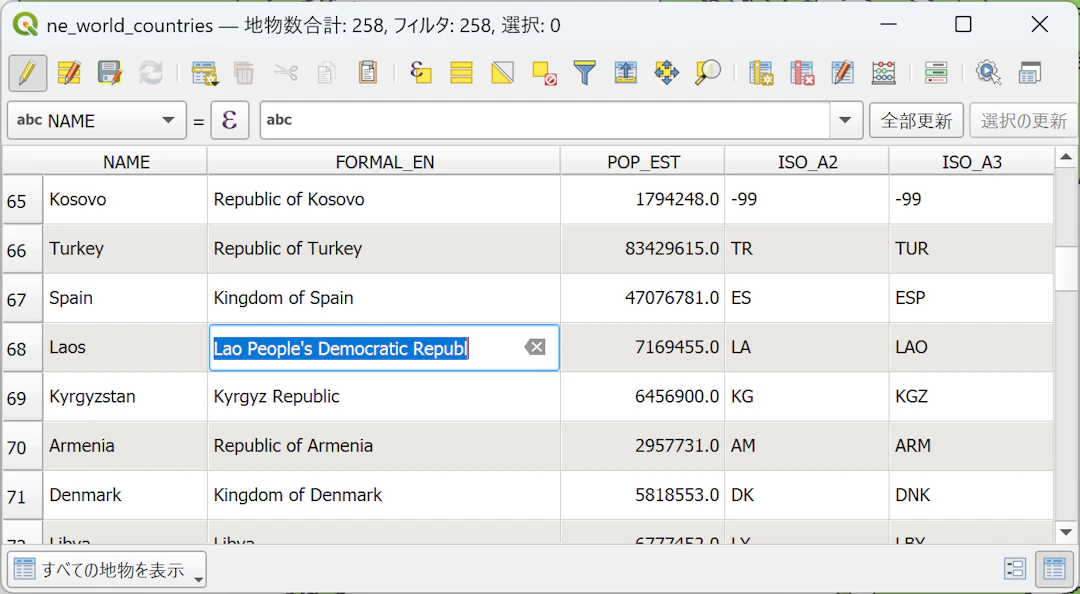
Task: Expand the expression history dropdown arrow
Action: click(846, 121)
